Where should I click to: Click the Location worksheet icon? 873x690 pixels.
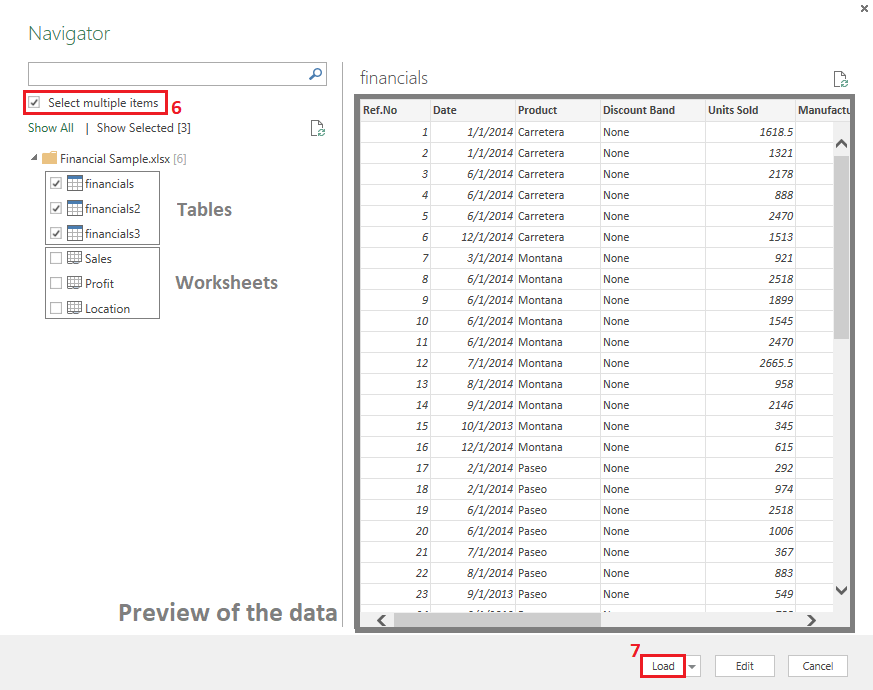click(x=74, y=308)
